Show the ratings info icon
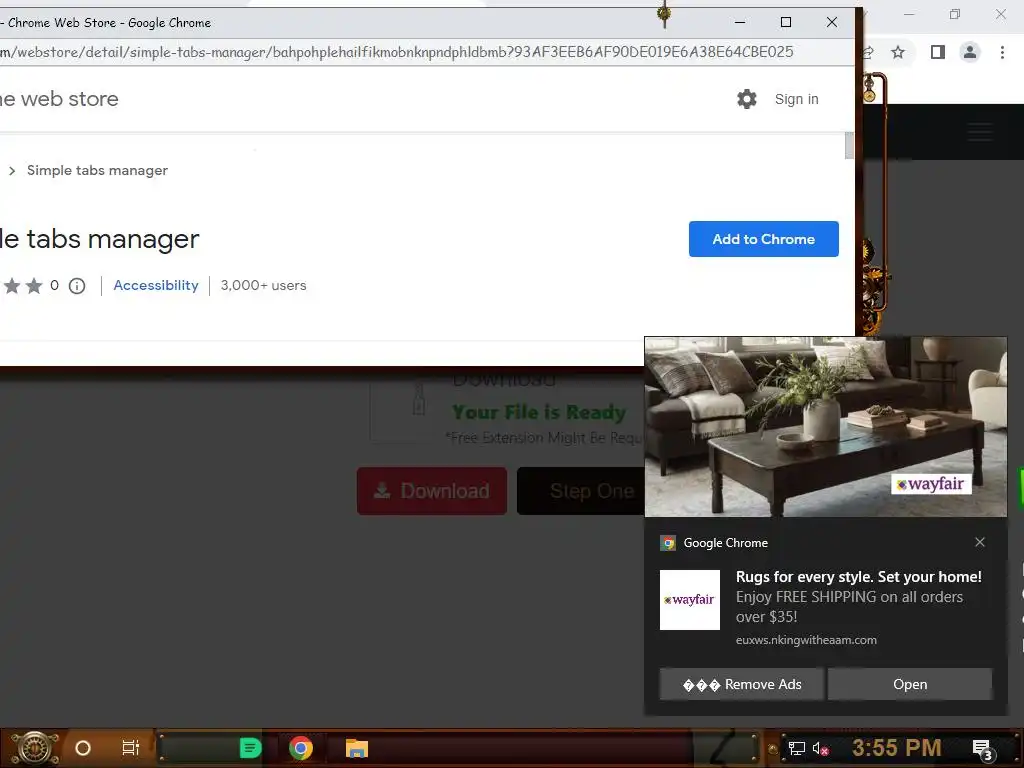 (77, 286)
